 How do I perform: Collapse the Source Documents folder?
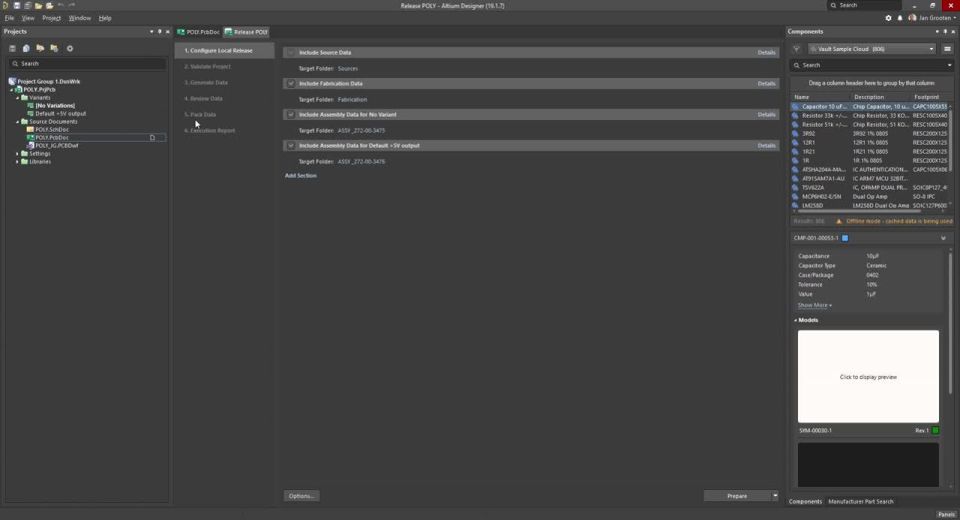[17, 122]
